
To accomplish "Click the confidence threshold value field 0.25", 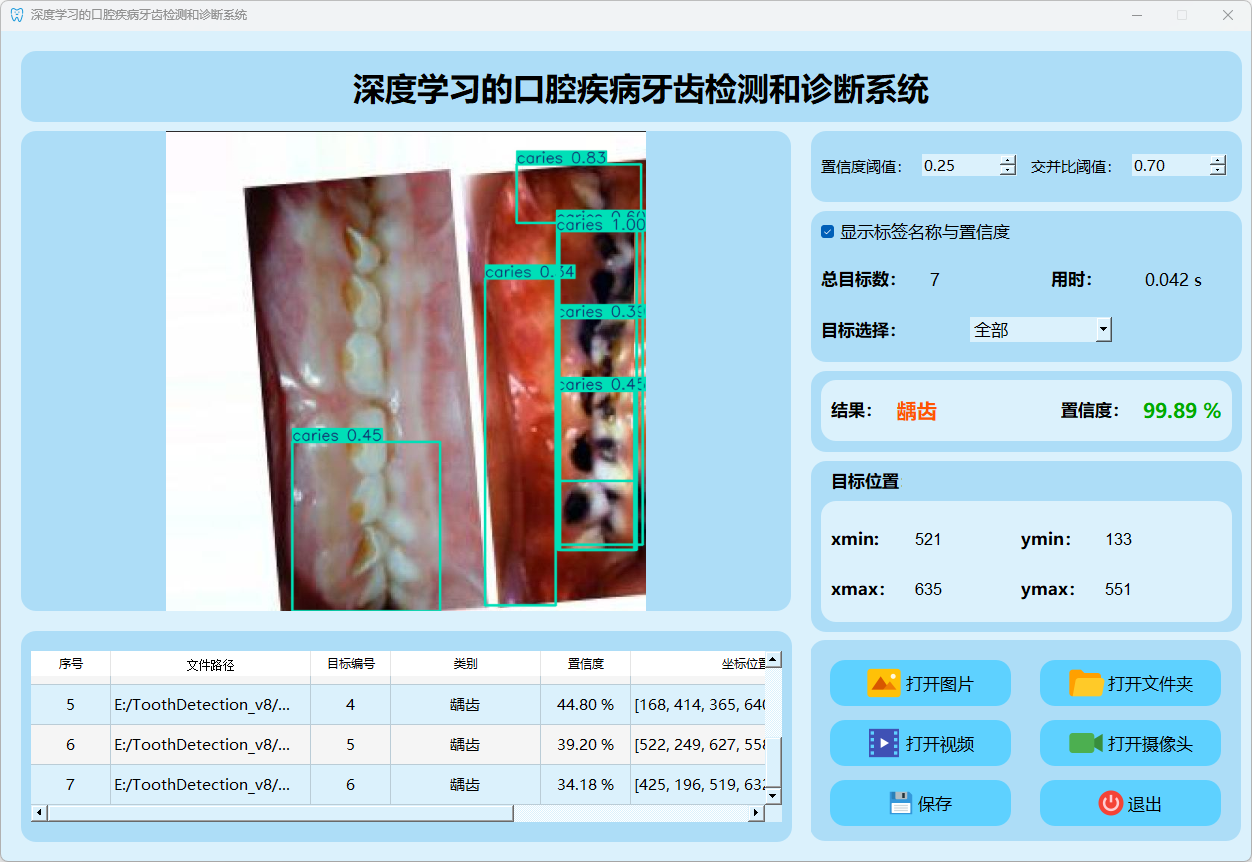I will click(x=958, y=166).
